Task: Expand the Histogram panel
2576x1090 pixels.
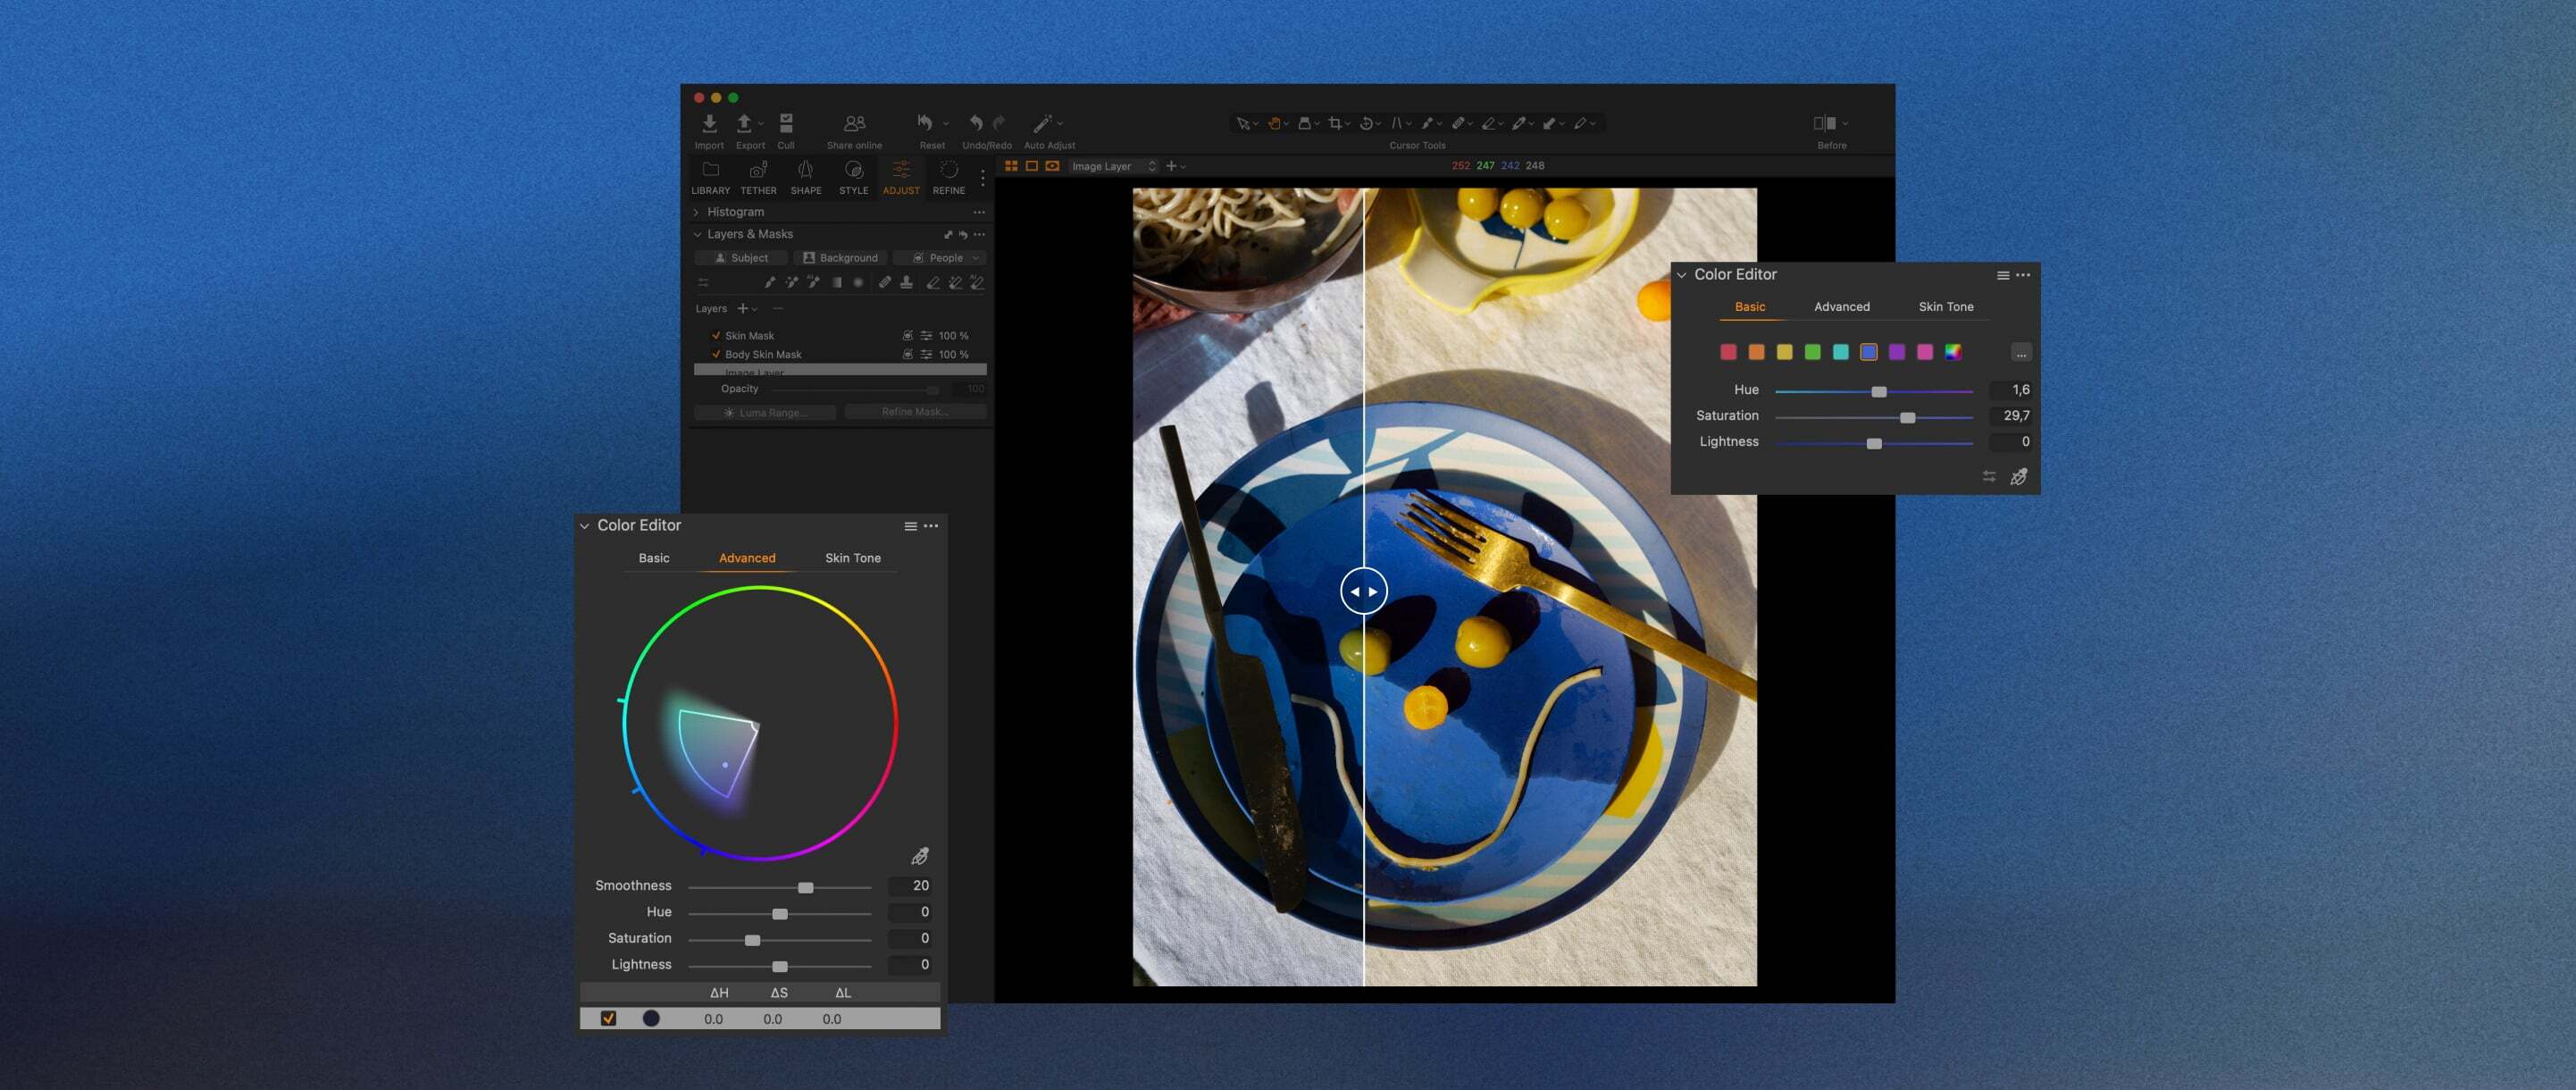Action: tap(697, 212)
